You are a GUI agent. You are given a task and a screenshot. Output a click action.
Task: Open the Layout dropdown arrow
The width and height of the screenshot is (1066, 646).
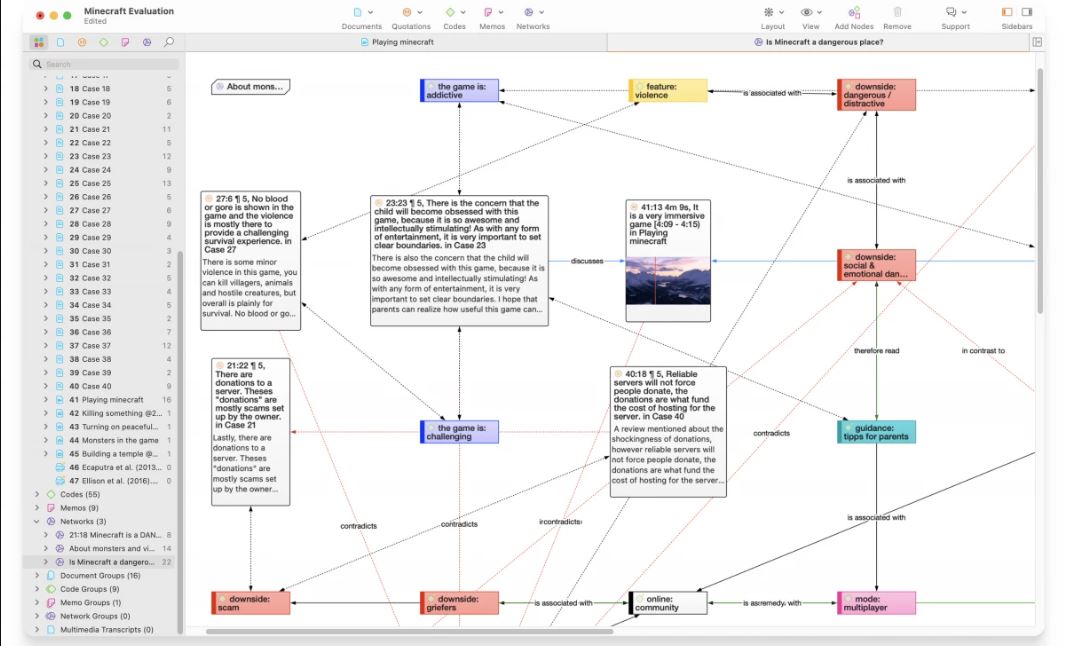781,12
